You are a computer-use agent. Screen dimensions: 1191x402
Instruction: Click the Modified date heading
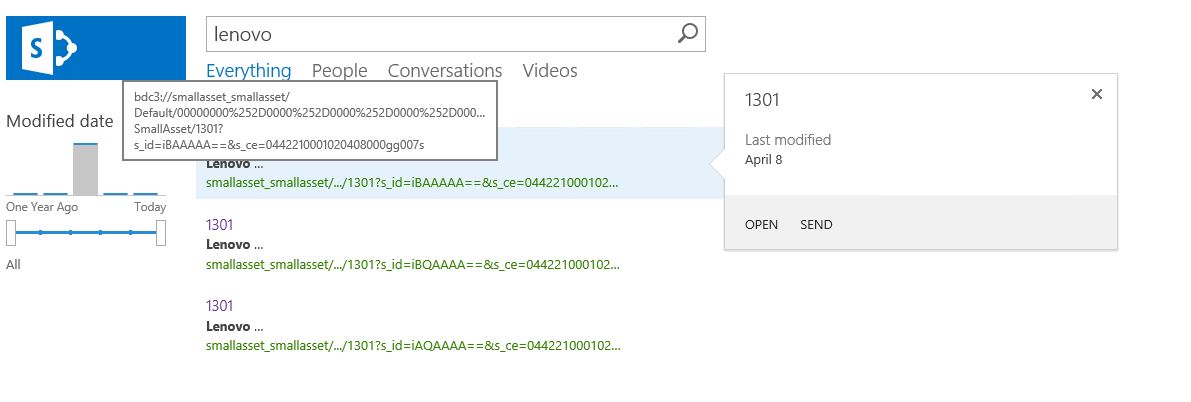[x=60, y=121]
